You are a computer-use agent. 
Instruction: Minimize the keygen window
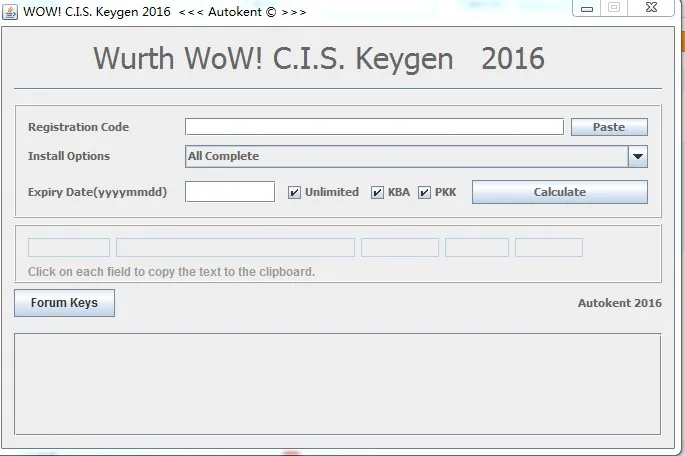coord(587,8)
